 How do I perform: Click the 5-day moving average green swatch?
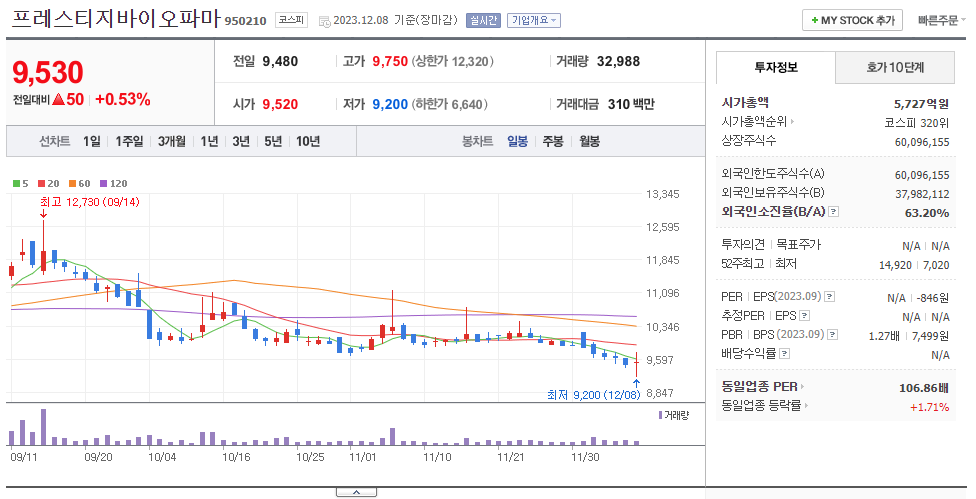point(16,184)
